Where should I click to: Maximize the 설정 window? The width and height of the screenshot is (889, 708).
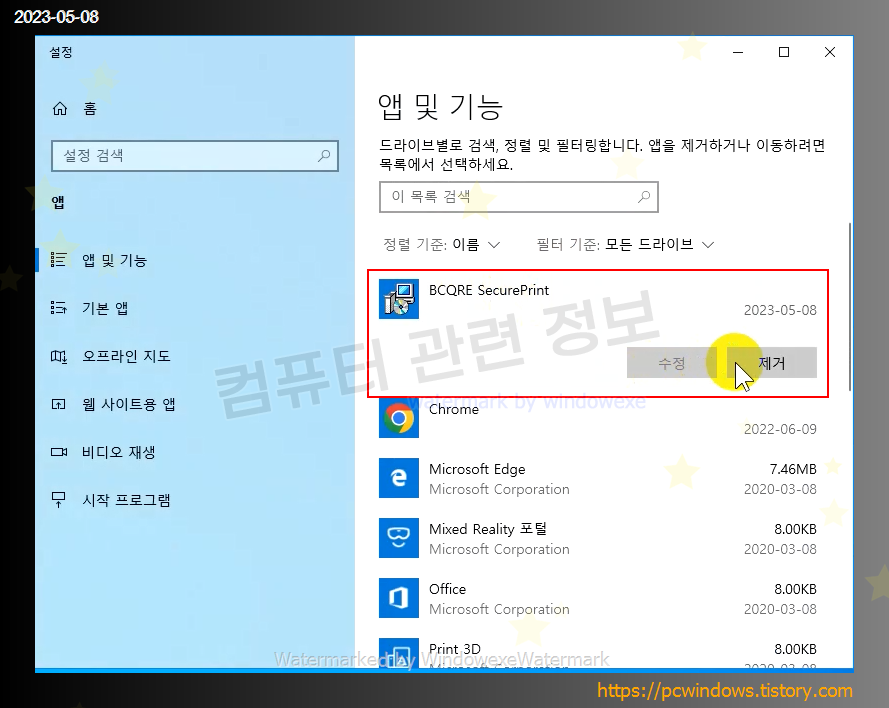point(784,52)
